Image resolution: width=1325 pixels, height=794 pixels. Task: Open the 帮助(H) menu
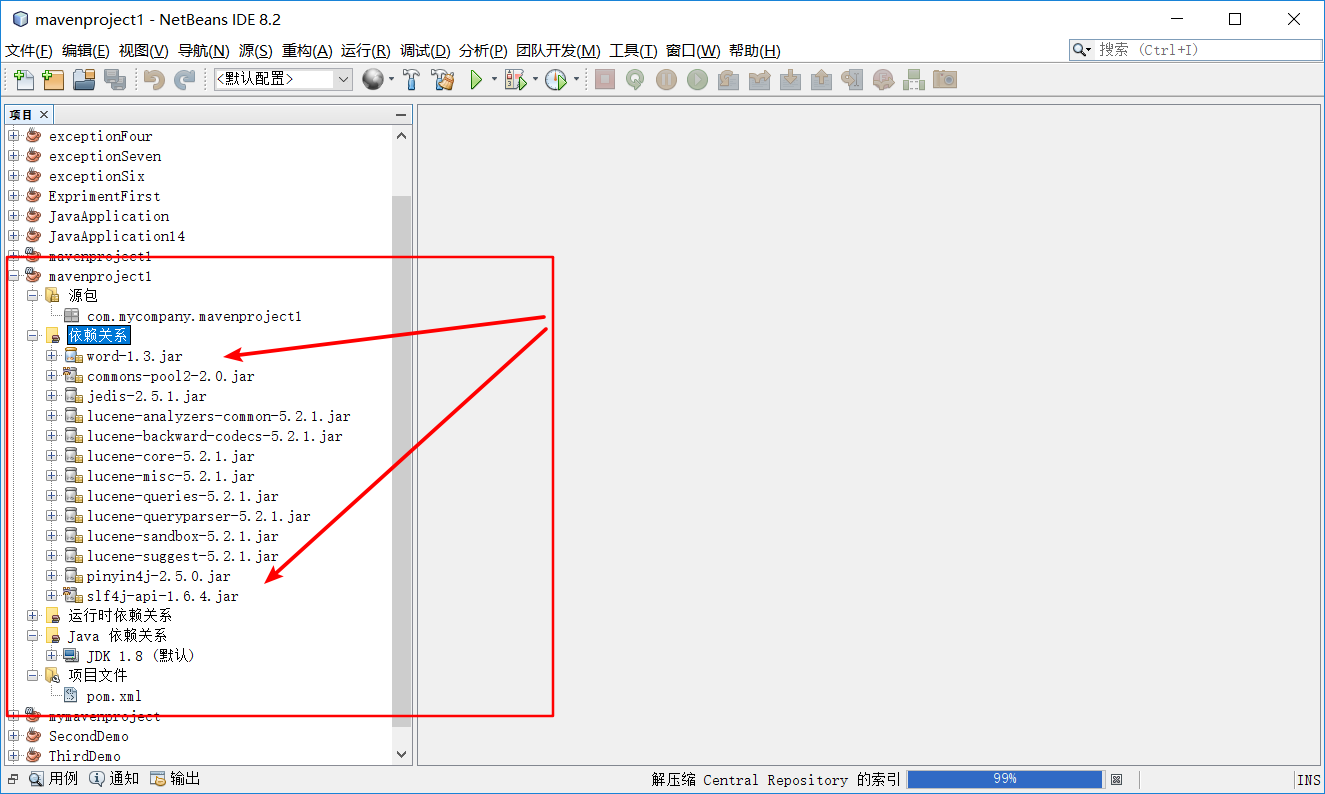pyautogui.click(x=755, y=51)
